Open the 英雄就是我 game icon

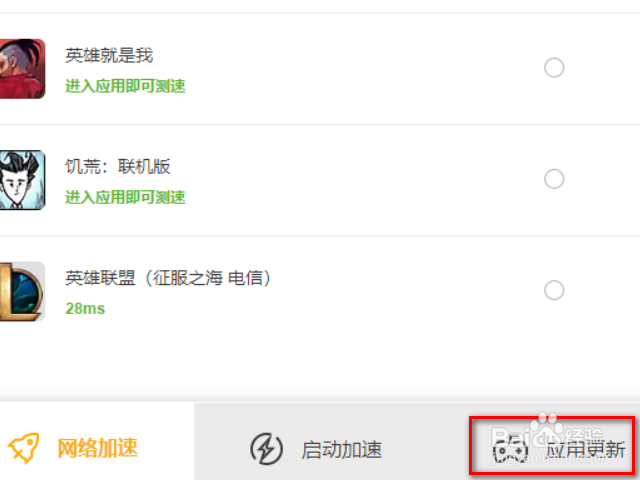pyautogui.click(x=22, y=69)
